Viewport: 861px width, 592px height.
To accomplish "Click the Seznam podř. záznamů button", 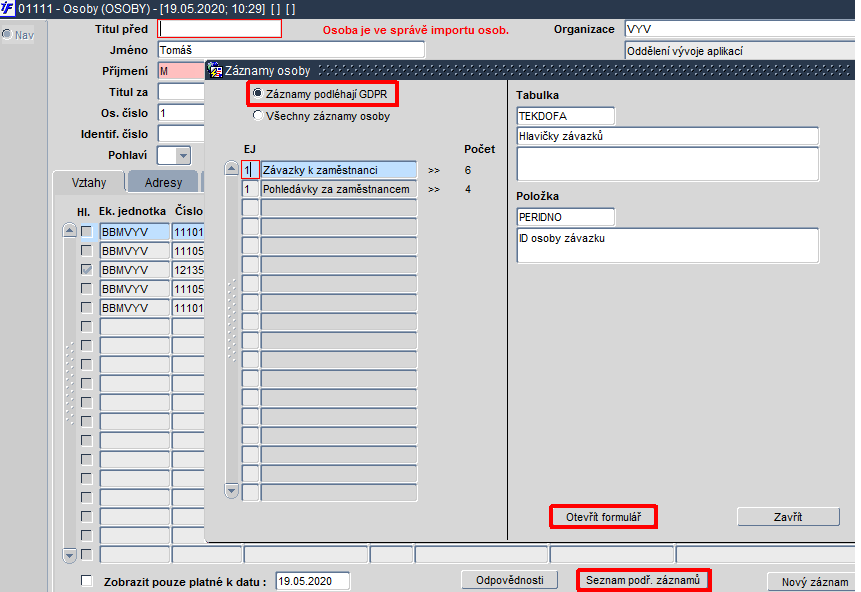I will (x=643, y=580).
